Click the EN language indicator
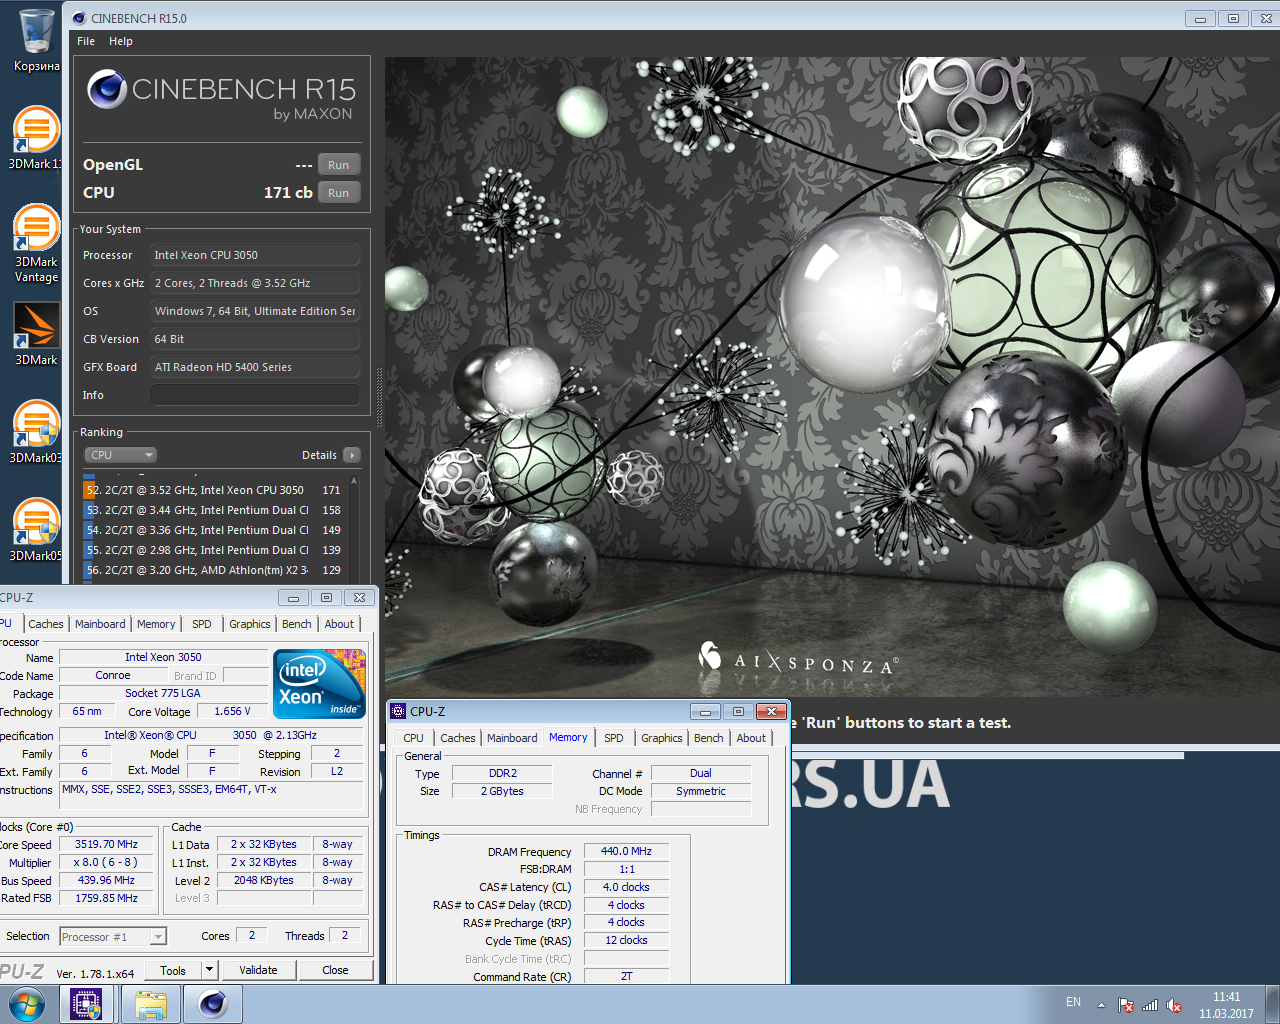This screenshot has height=1024, width=1280. click(1073, 1002)
